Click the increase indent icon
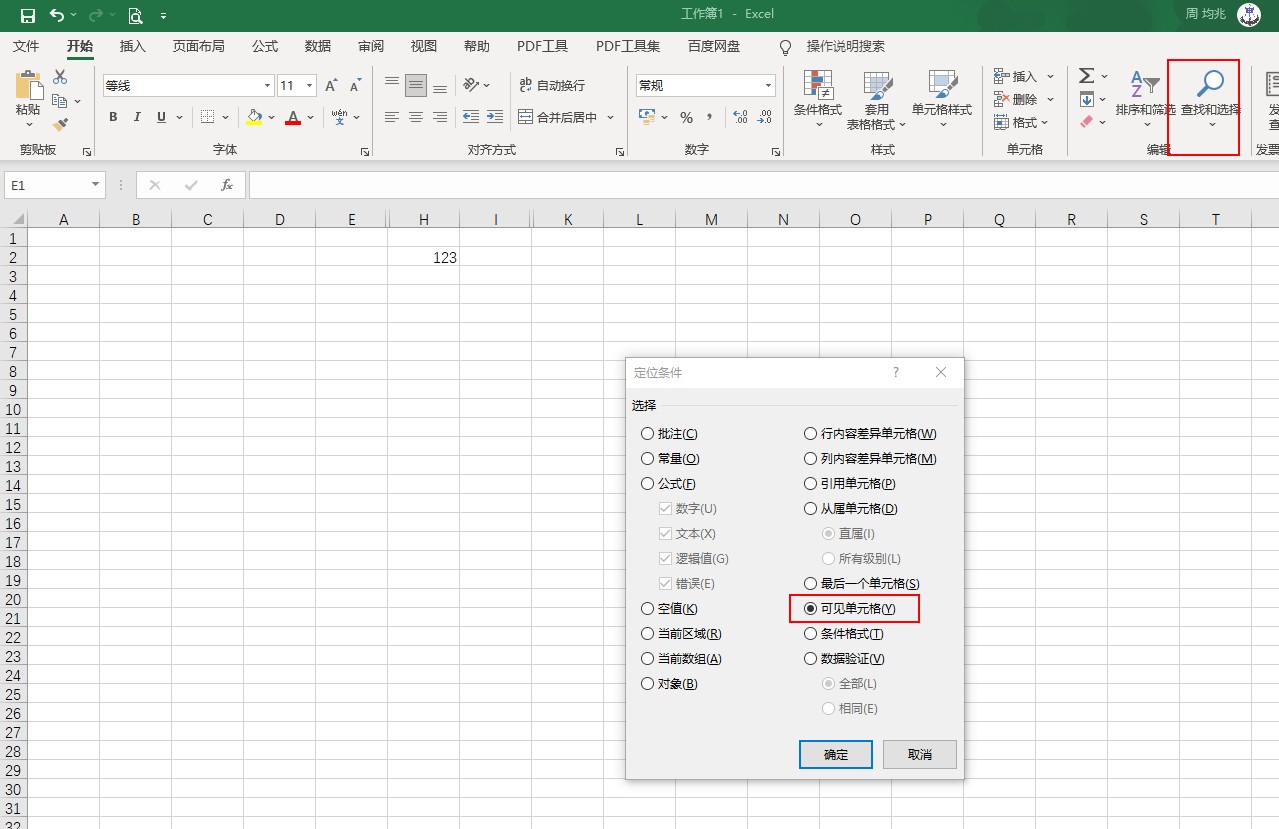 (x=495, y=117)
